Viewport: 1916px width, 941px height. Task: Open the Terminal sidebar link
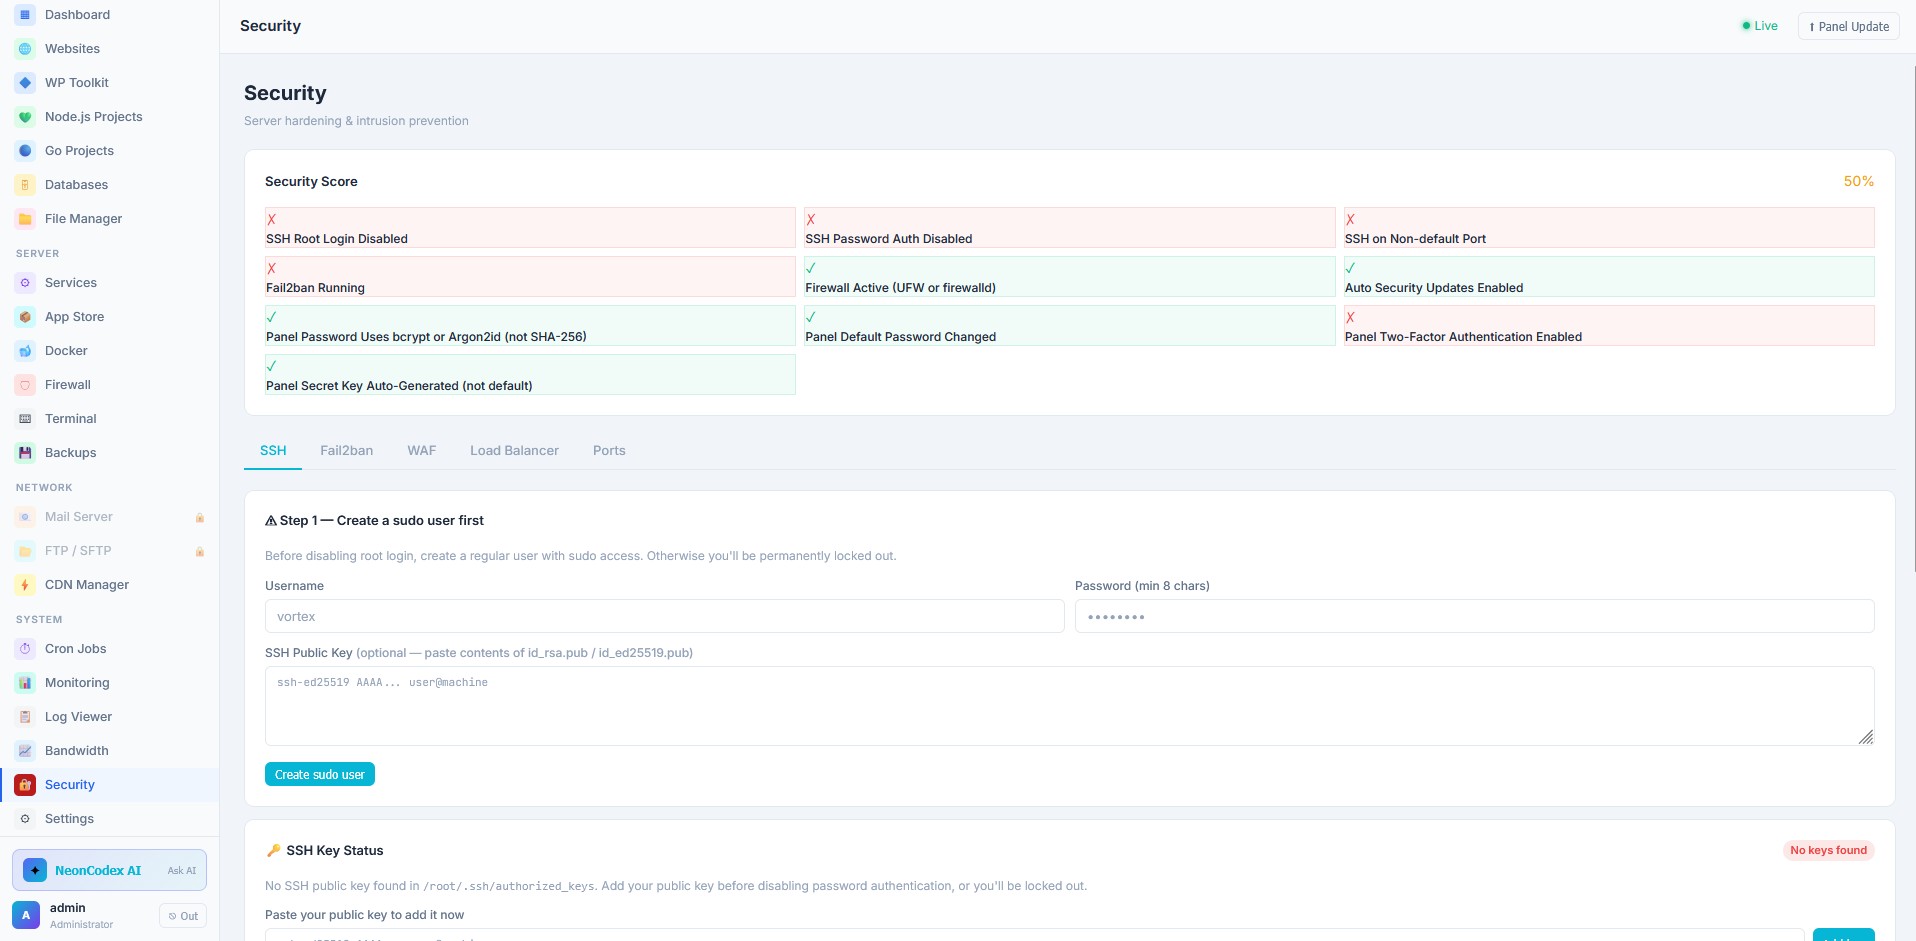(x=110, y=419)
